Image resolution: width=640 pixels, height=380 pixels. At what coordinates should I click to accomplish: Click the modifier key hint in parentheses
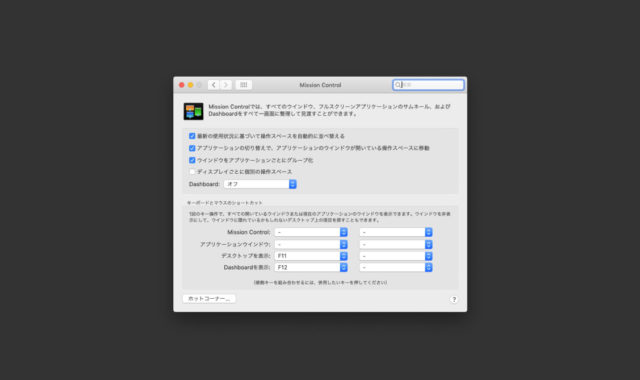(320, 282)
